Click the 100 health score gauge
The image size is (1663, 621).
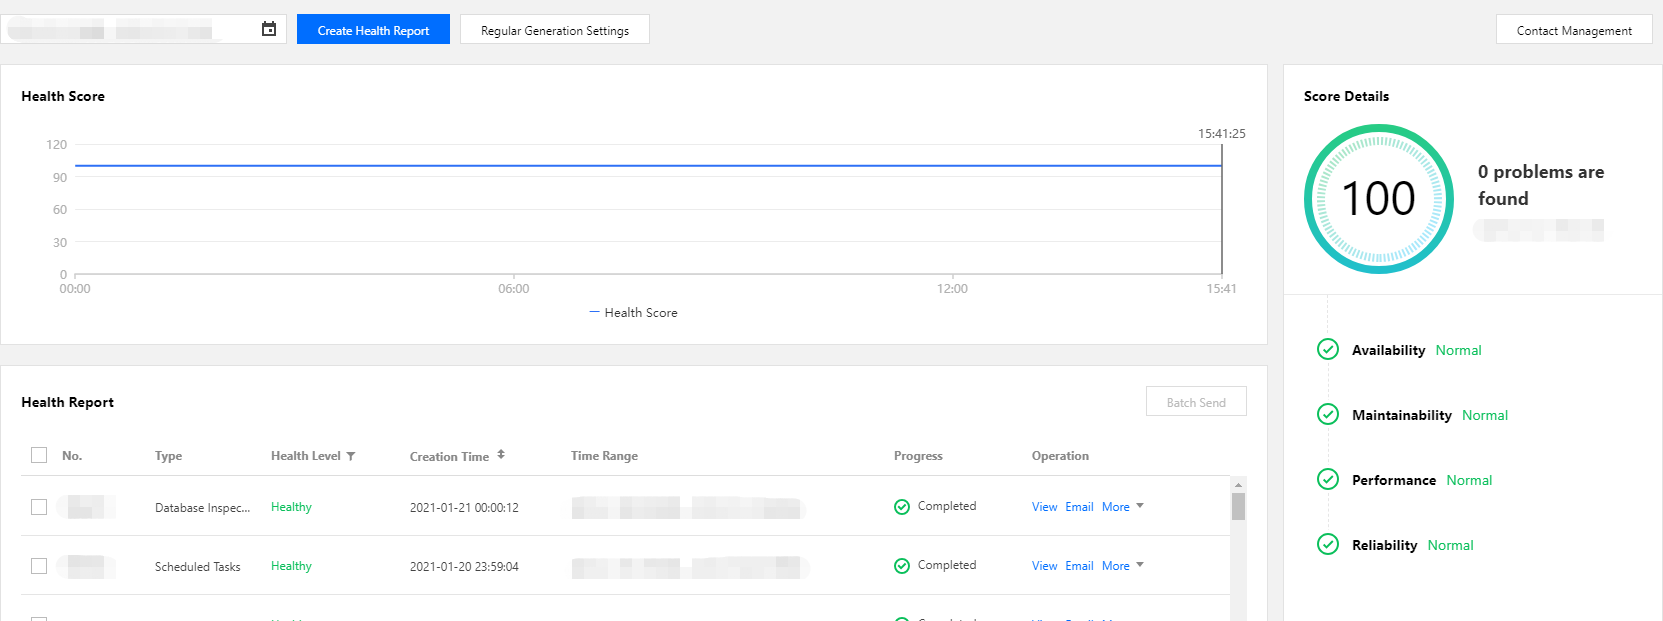click(1378, 199)
